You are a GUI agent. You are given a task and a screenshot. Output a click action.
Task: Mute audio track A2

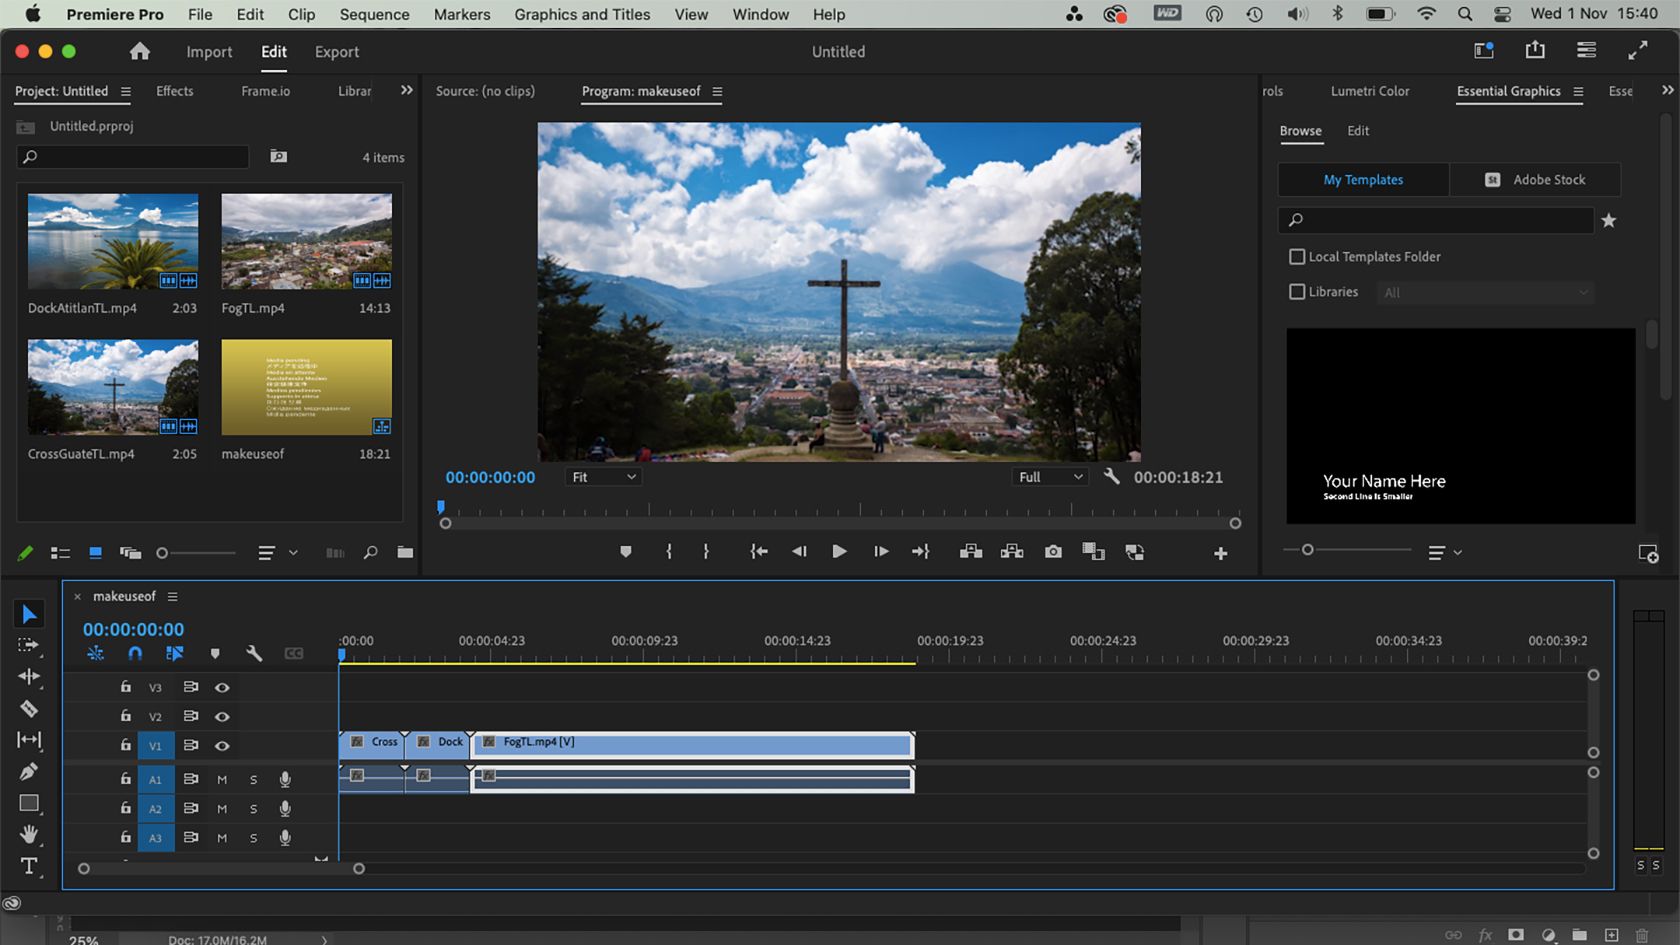221,808
